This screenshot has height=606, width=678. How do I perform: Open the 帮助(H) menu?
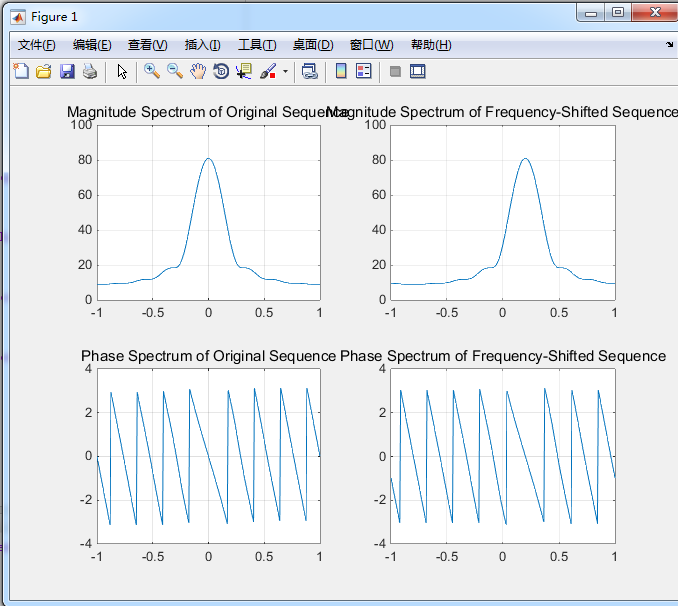(431, 45)
